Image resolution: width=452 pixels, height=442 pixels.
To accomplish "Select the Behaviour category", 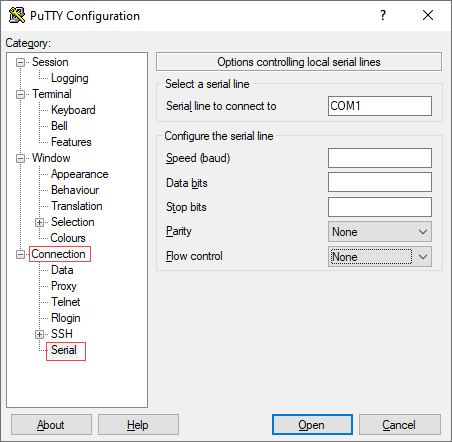I will [x=75, y=190].
